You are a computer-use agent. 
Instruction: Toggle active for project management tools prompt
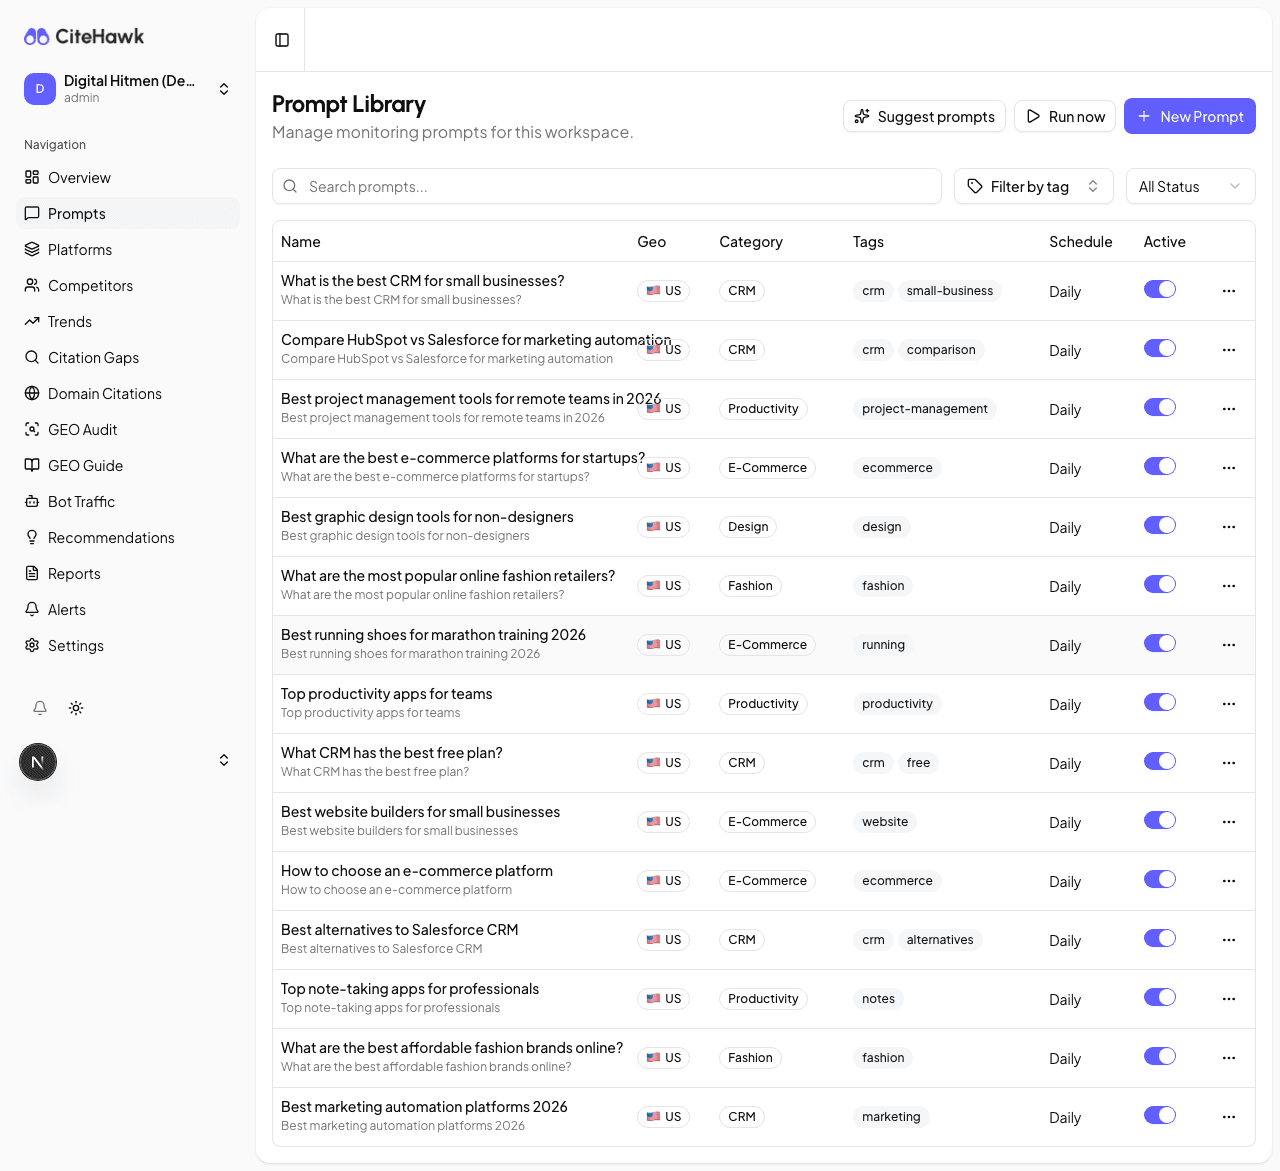pos(1160,407)
